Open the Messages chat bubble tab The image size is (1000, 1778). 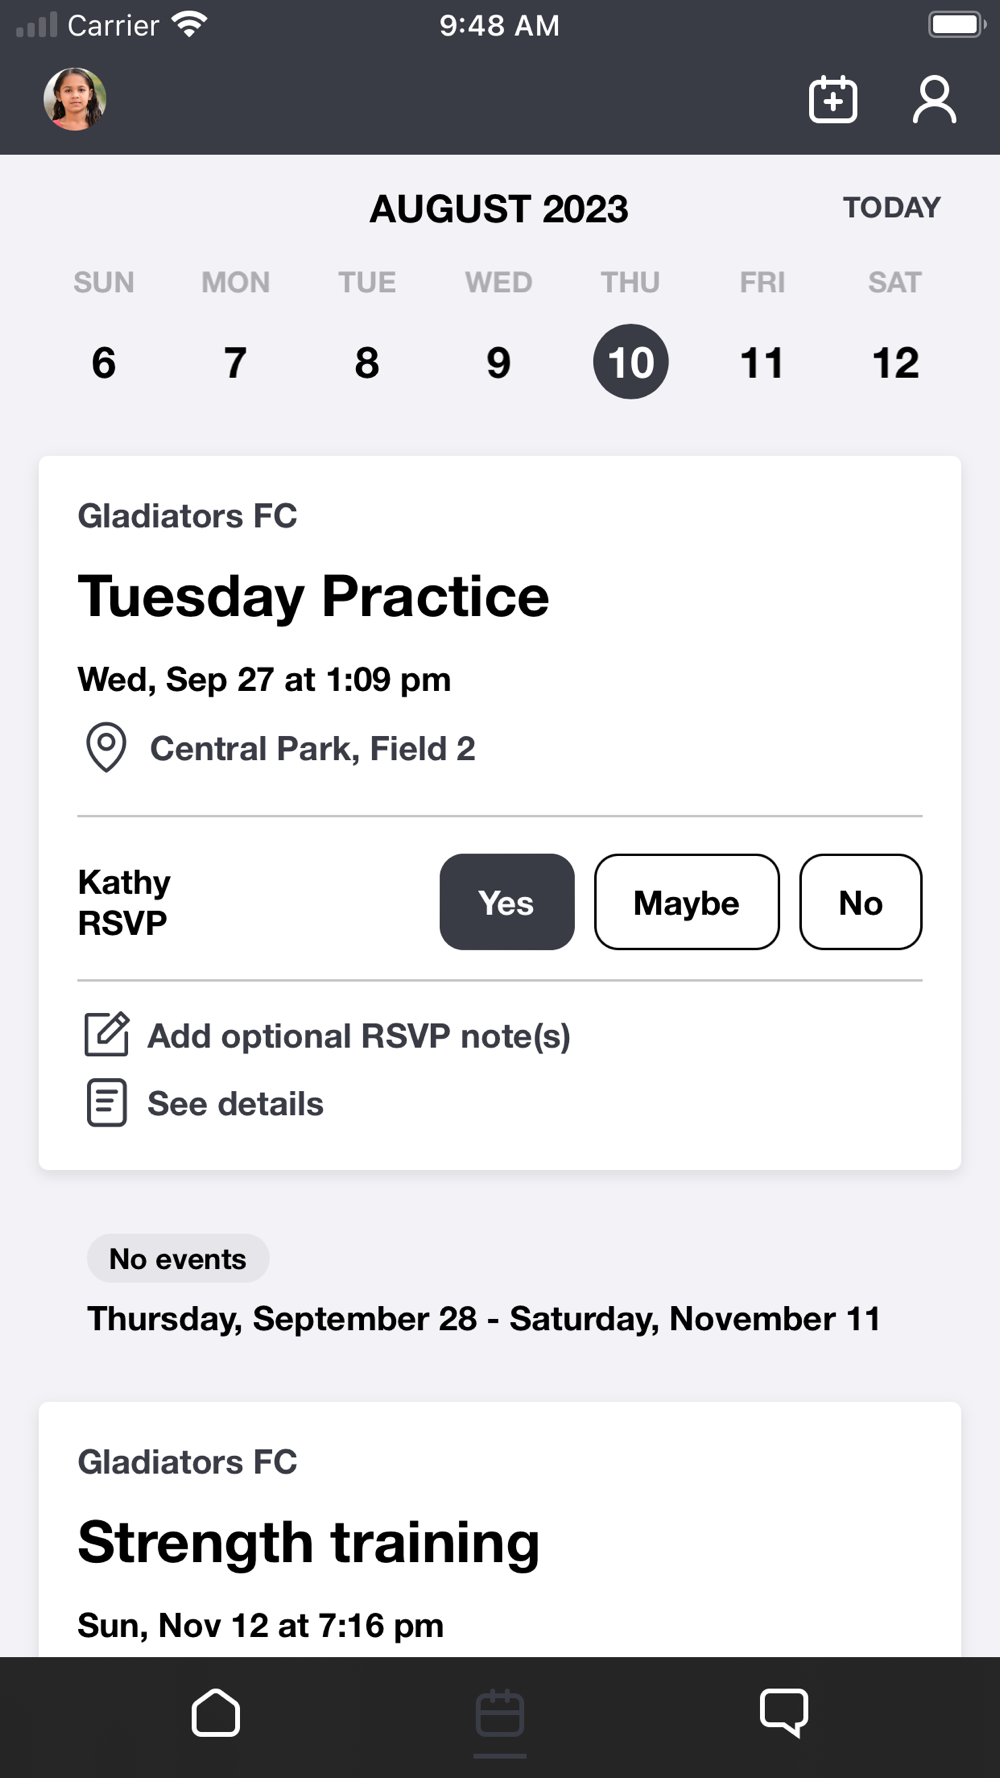(x=784, y=1713)
